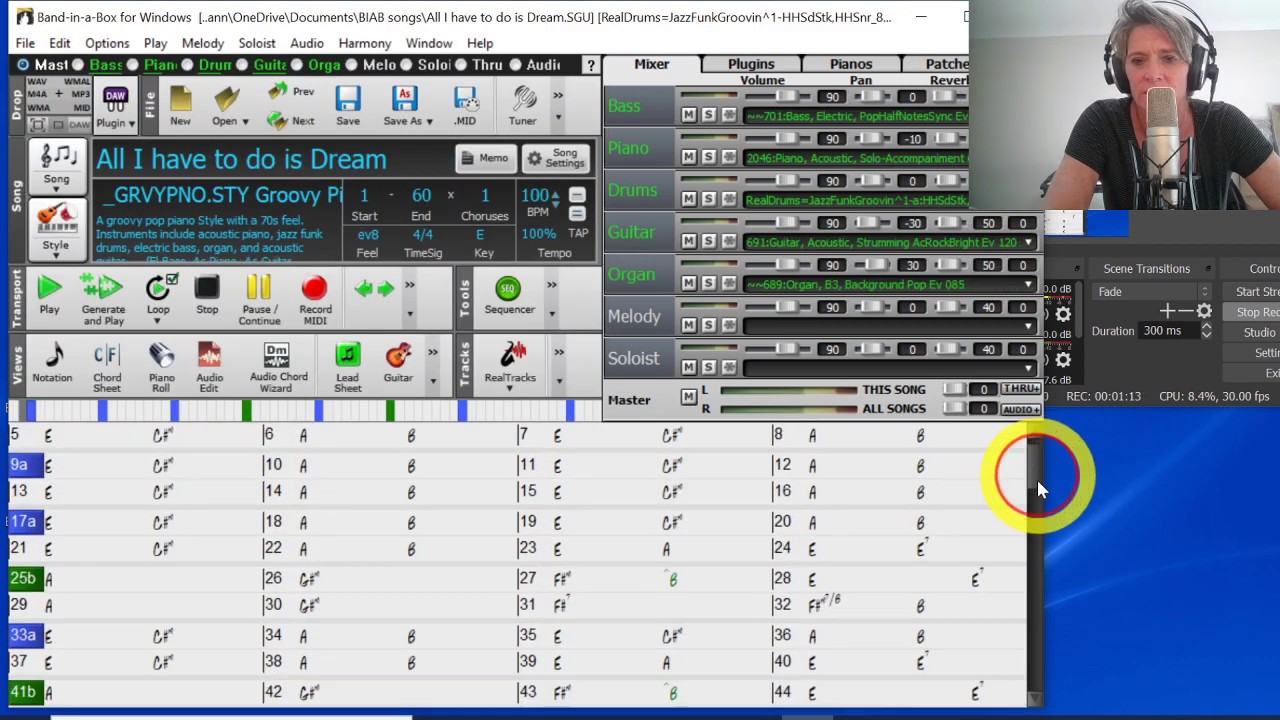The image size is (1280, 720).
Task: Load the Prev song
Action: [x=291, y=92]
